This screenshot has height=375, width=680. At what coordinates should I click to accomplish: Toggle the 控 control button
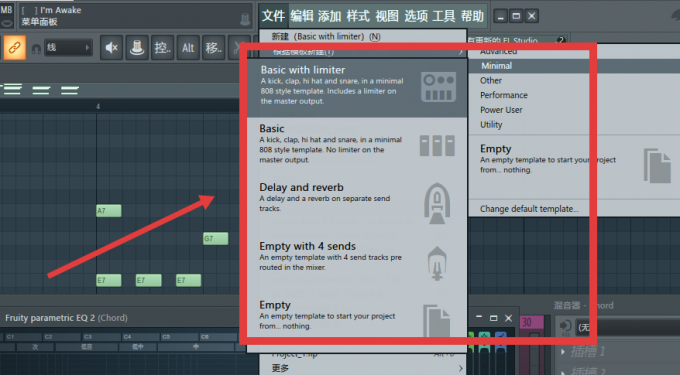coord(162,47)
